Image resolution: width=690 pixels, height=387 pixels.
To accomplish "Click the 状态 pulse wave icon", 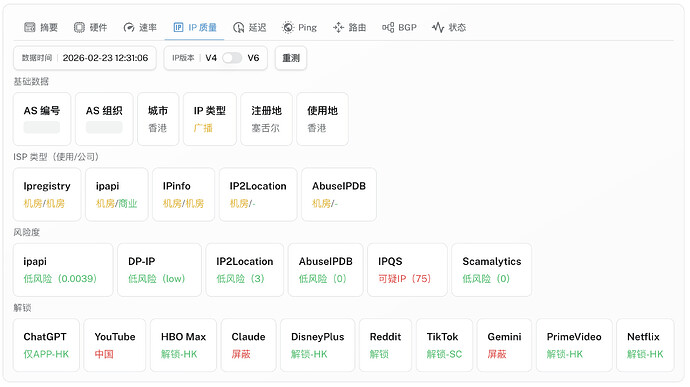I will coord(438,27).
